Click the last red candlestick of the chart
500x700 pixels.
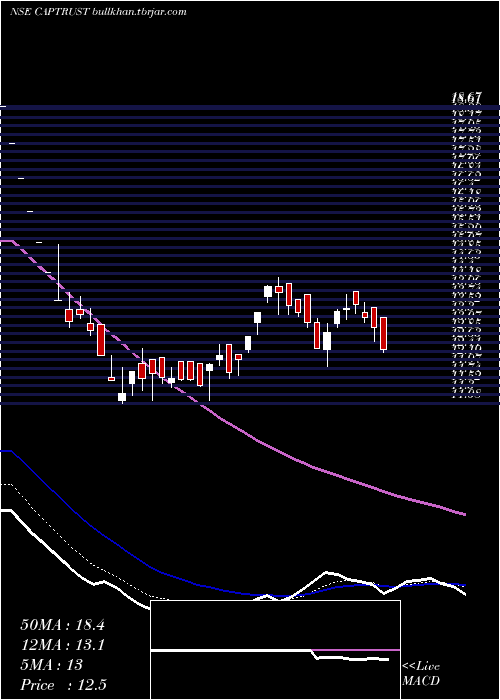tap(383, 333)
